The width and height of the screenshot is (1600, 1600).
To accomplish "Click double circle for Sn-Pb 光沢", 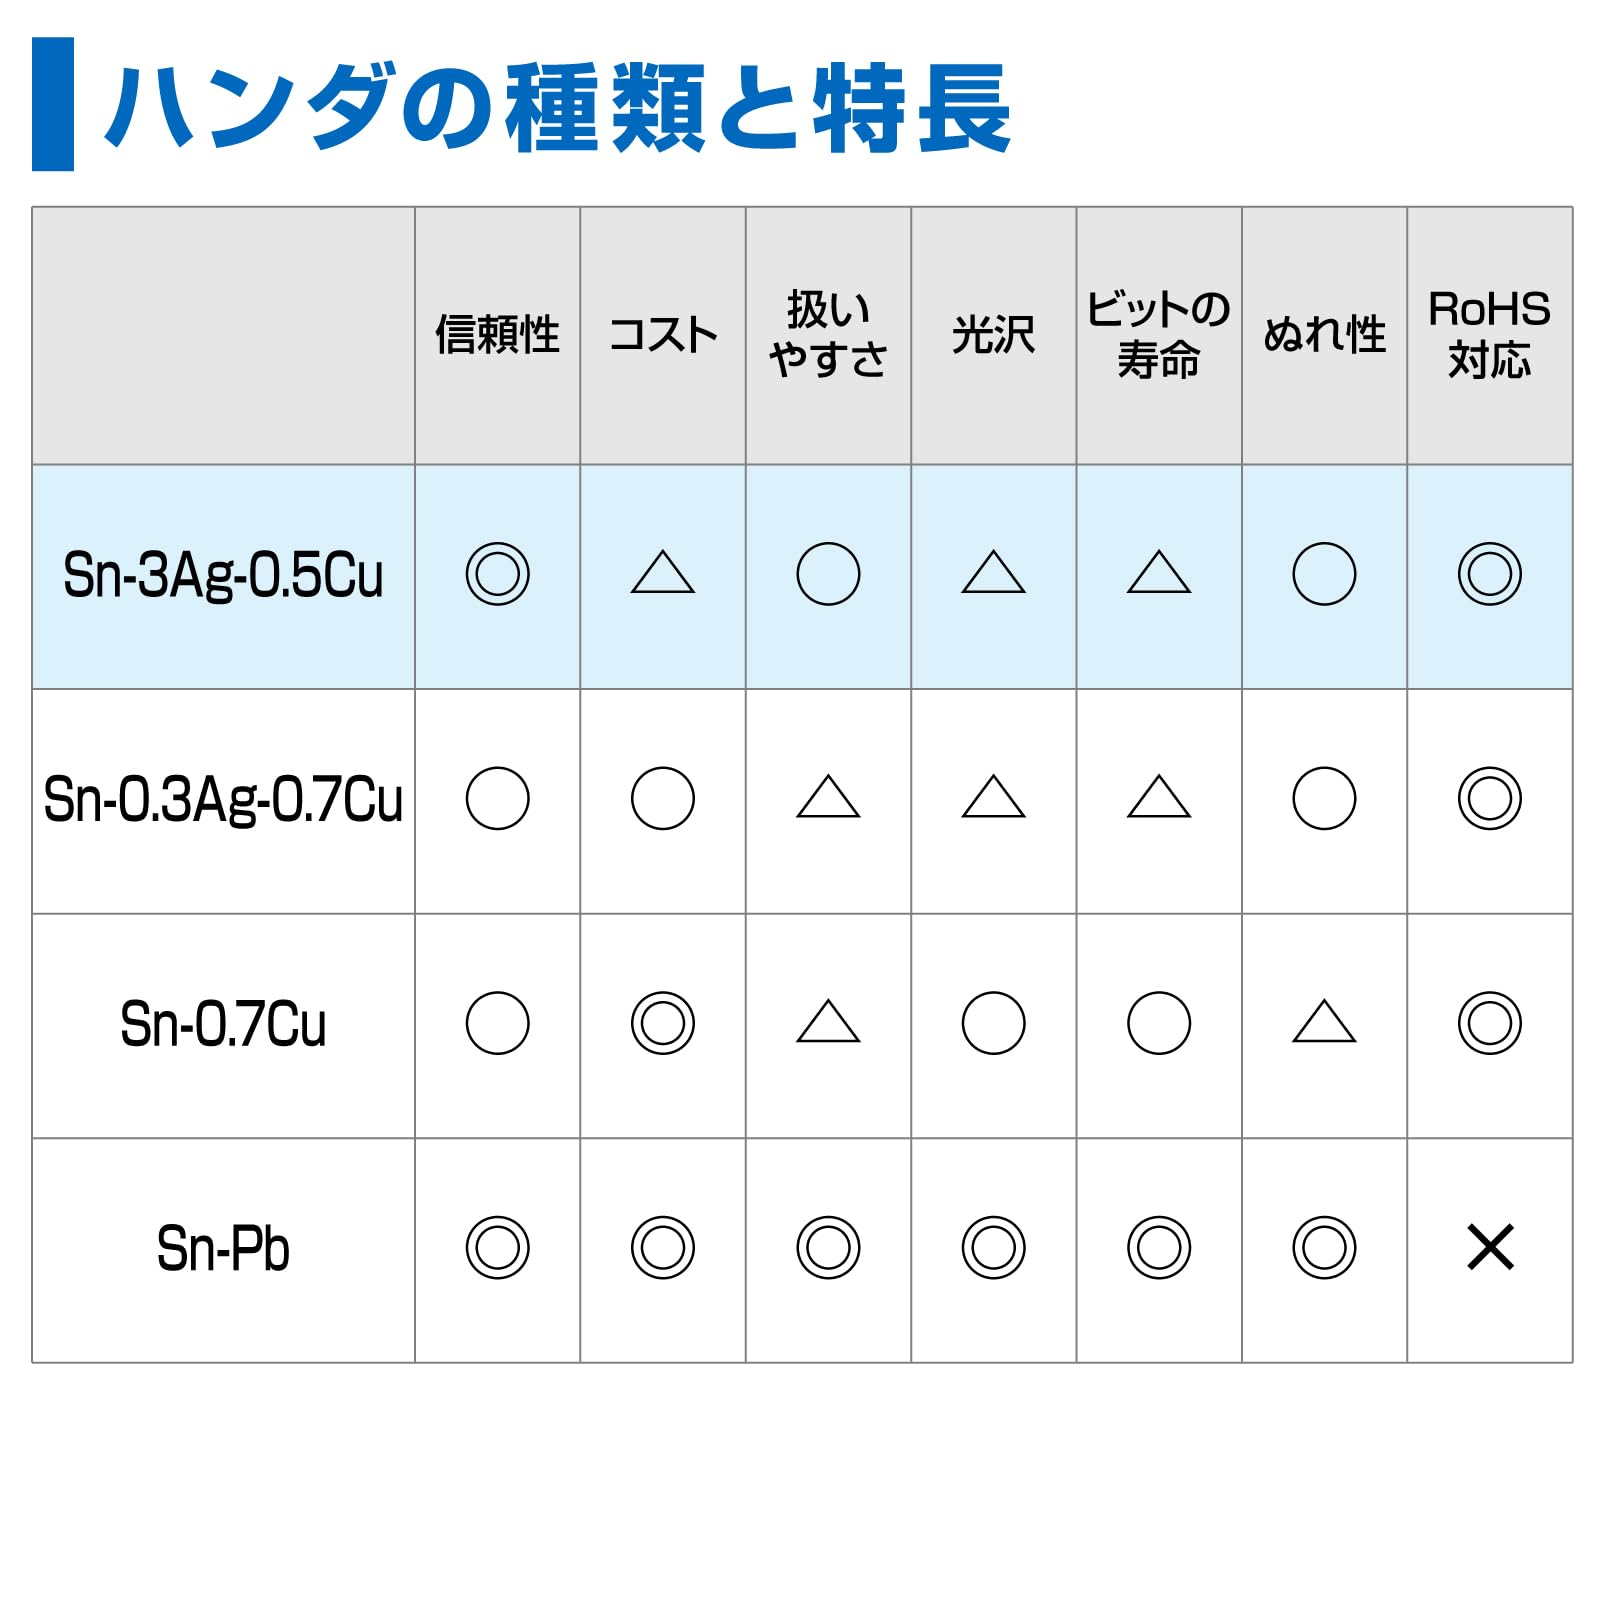I will tap(993, 1247).
